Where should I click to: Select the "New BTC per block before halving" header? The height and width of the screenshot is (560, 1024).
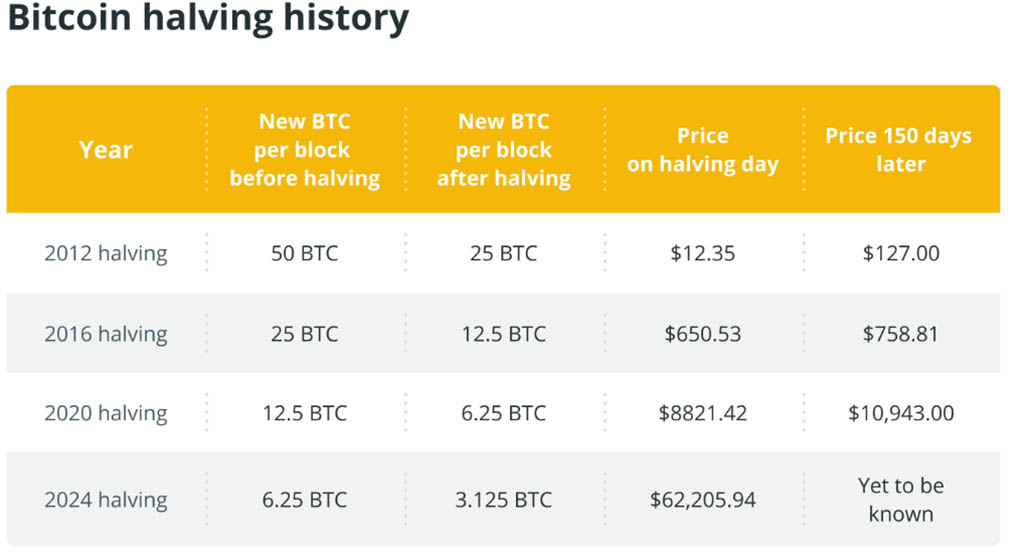(x=305, y=150)
